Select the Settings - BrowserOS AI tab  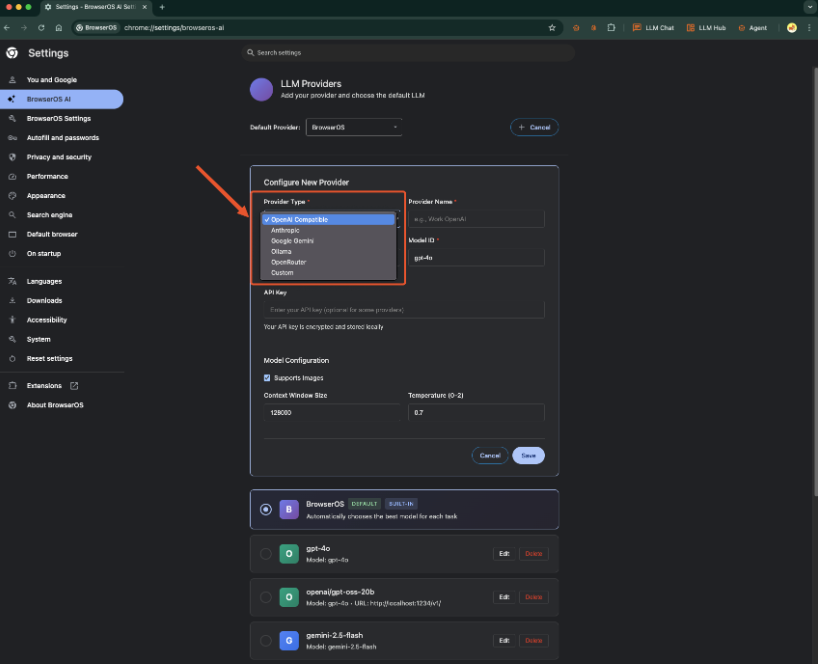click(96, 7)
